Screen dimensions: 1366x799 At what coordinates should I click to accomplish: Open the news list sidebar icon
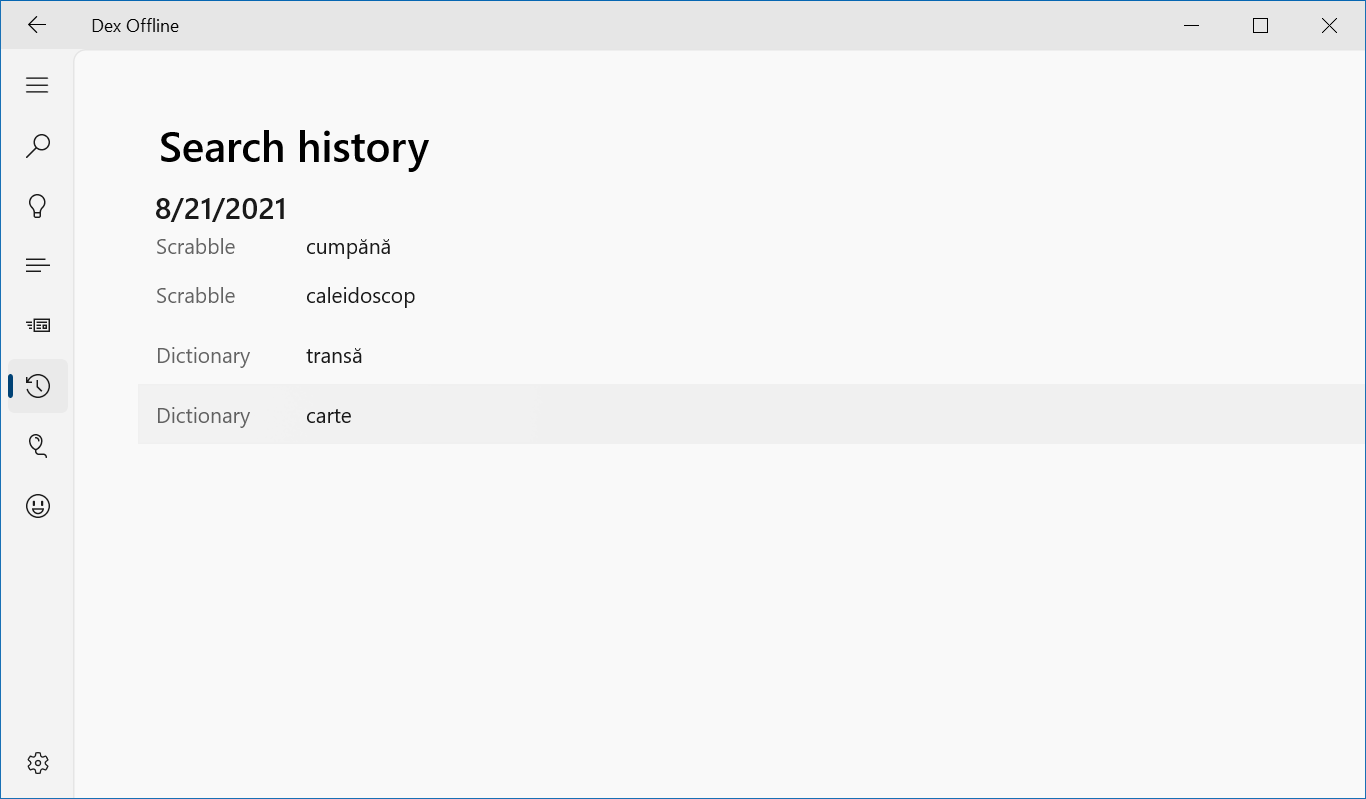pos(37,326)
